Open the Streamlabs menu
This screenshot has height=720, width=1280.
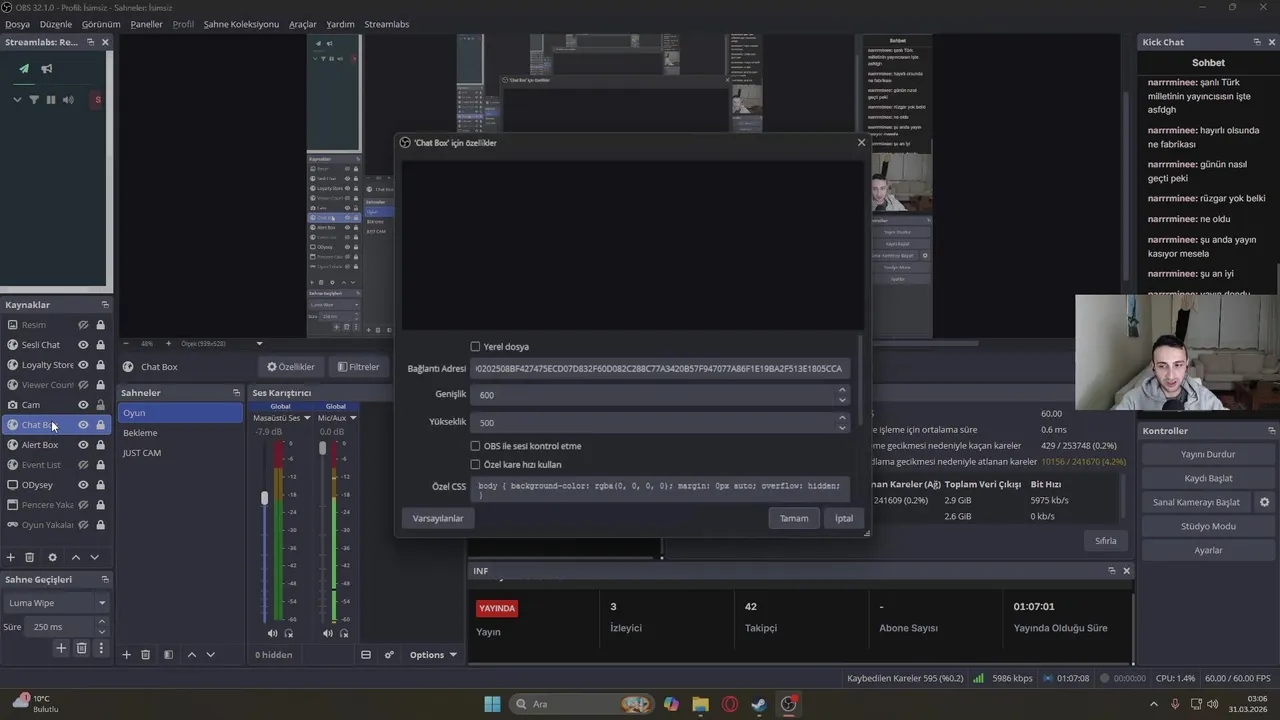pyautogui.click(x=386, y=24)
